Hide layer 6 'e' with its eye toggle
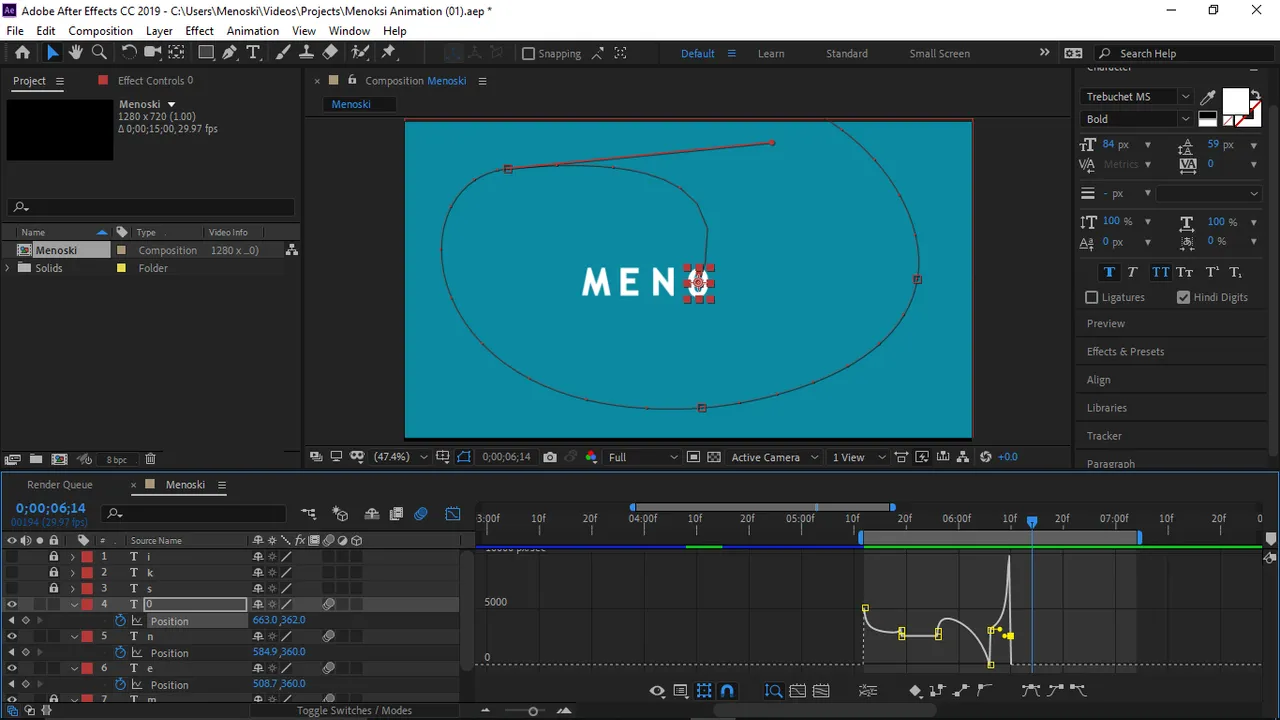Screen dimensions: 1280x720 pos(12,668)
